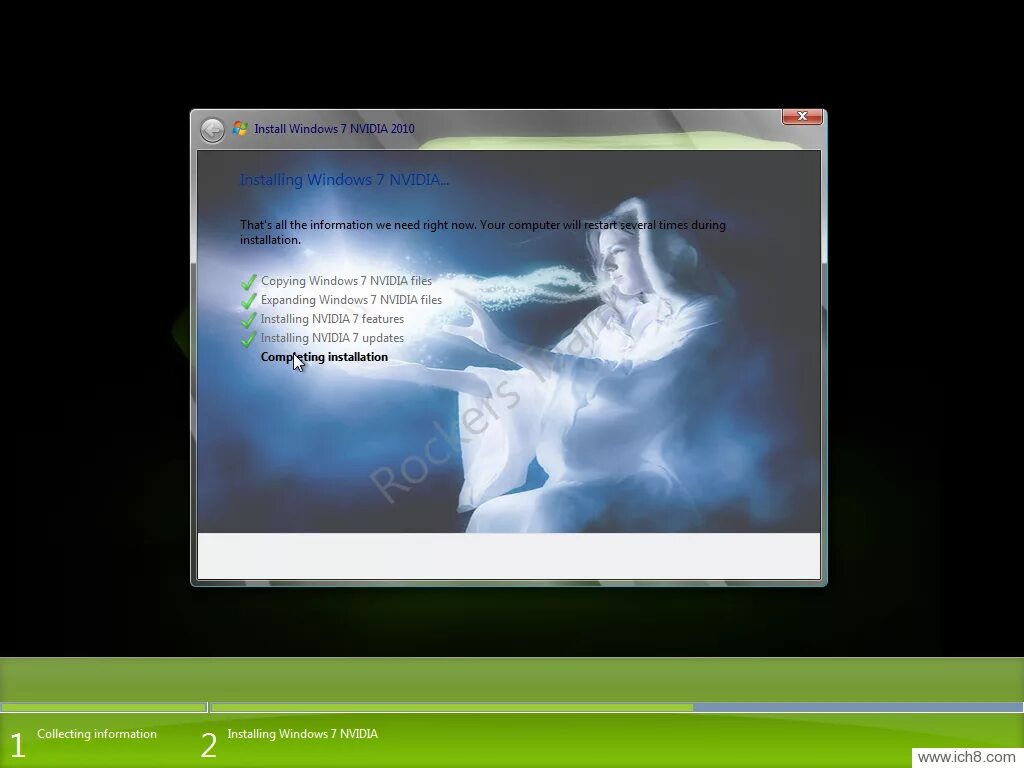Select the Copying Windows 7 NVIDIA files entry
Screen dimensions: 1024x768
pos(346,281)
